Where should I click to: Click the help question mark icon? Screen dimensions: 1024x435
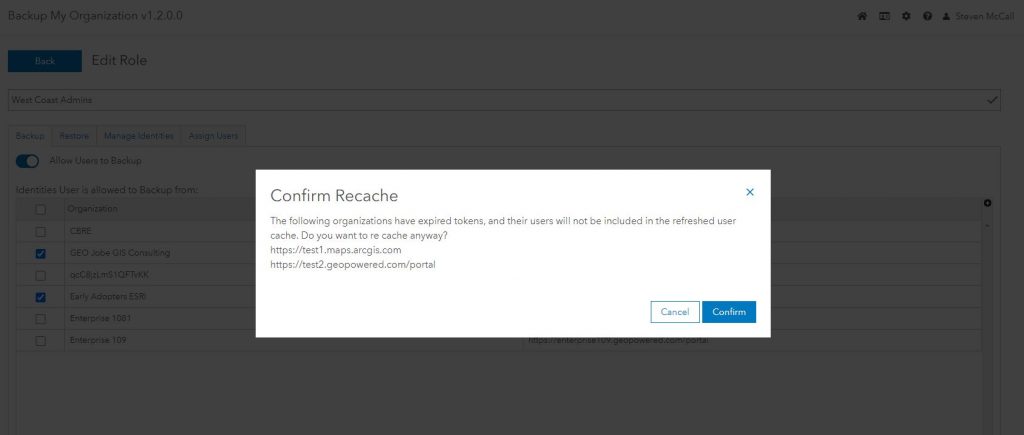tap(928, 17)
